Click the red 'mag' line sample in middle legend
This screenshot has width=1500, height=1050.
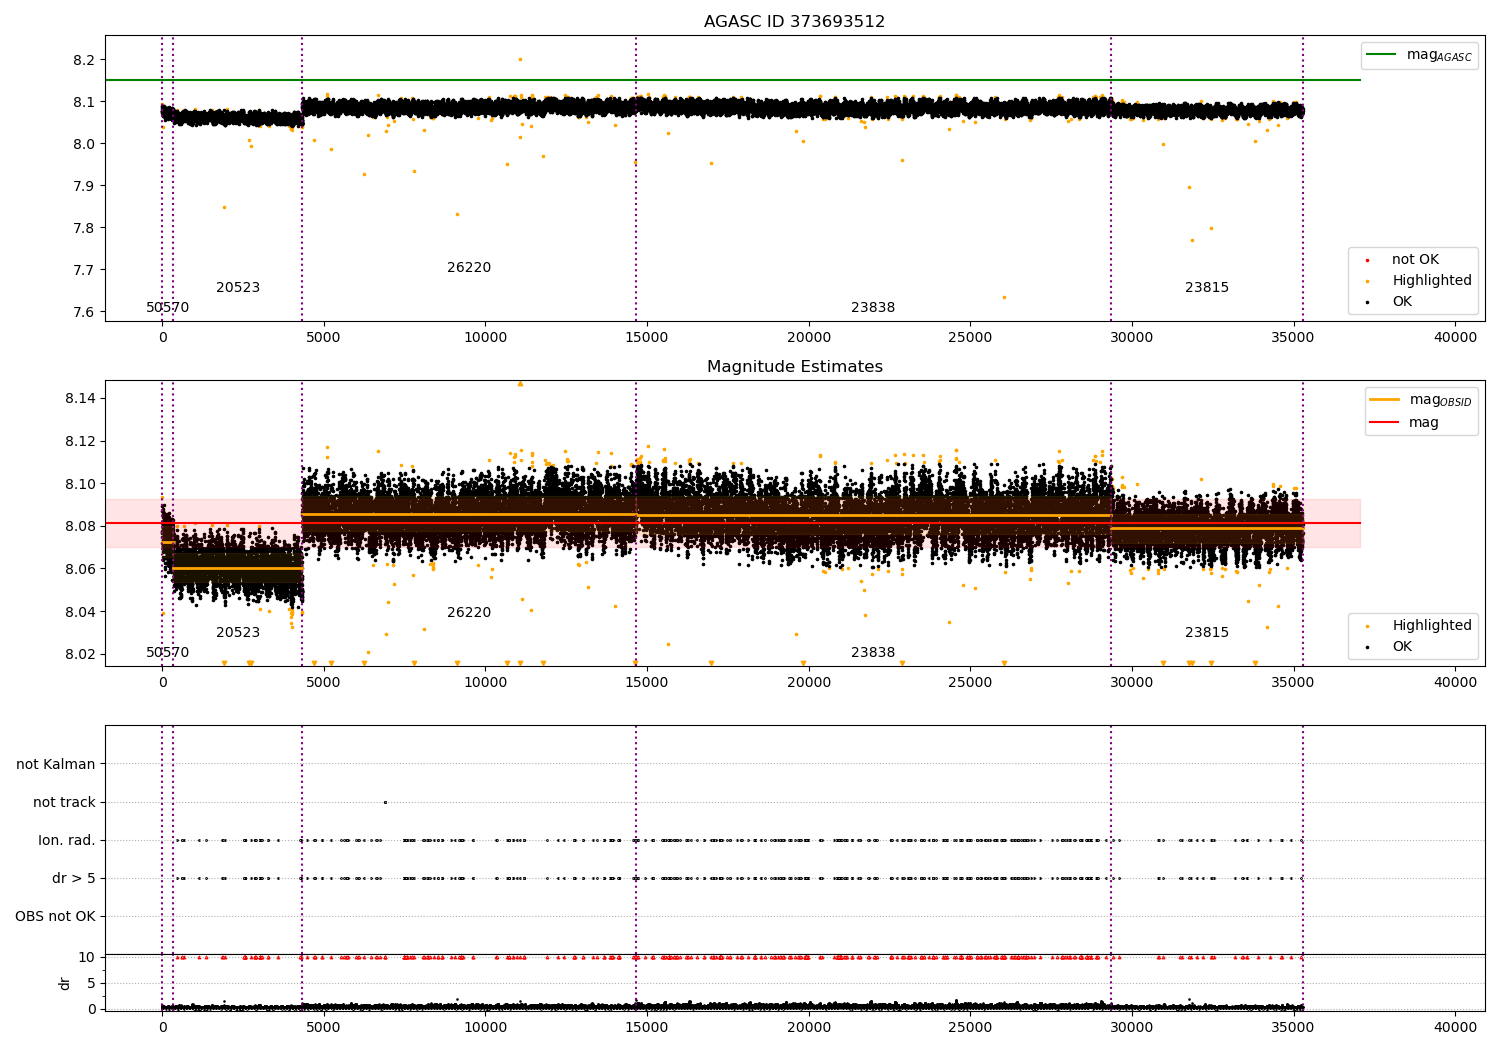click(x=1384, y=422)
